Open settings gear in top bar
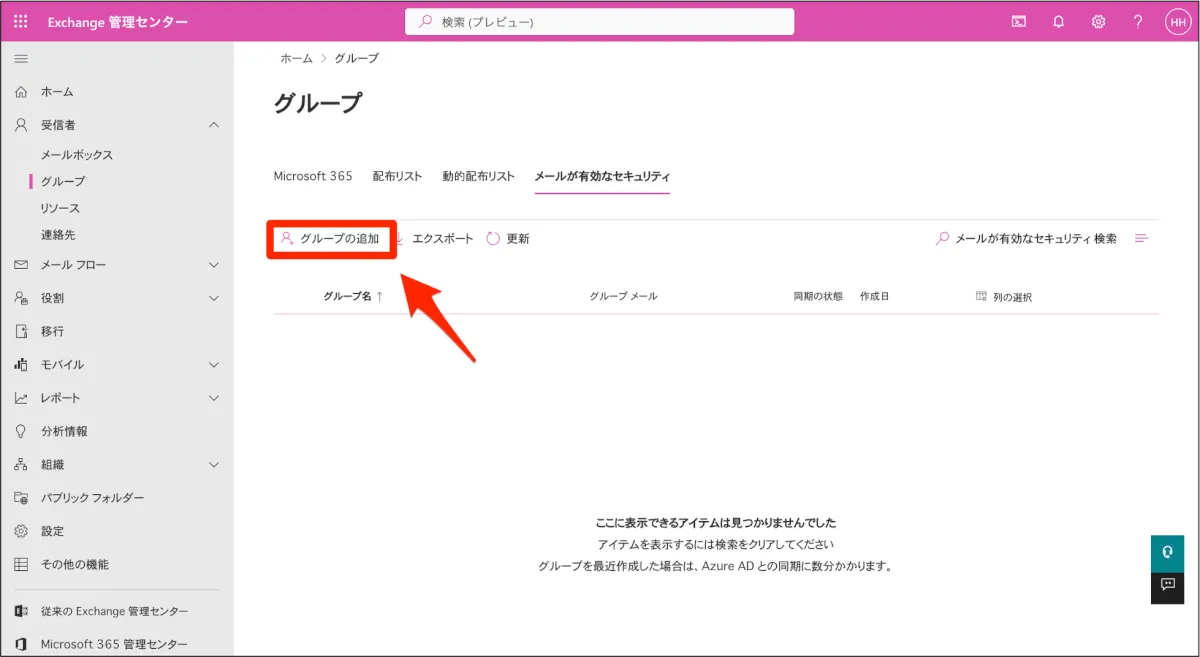Screen dimensions: 1200x657 tap(1098, 21)
